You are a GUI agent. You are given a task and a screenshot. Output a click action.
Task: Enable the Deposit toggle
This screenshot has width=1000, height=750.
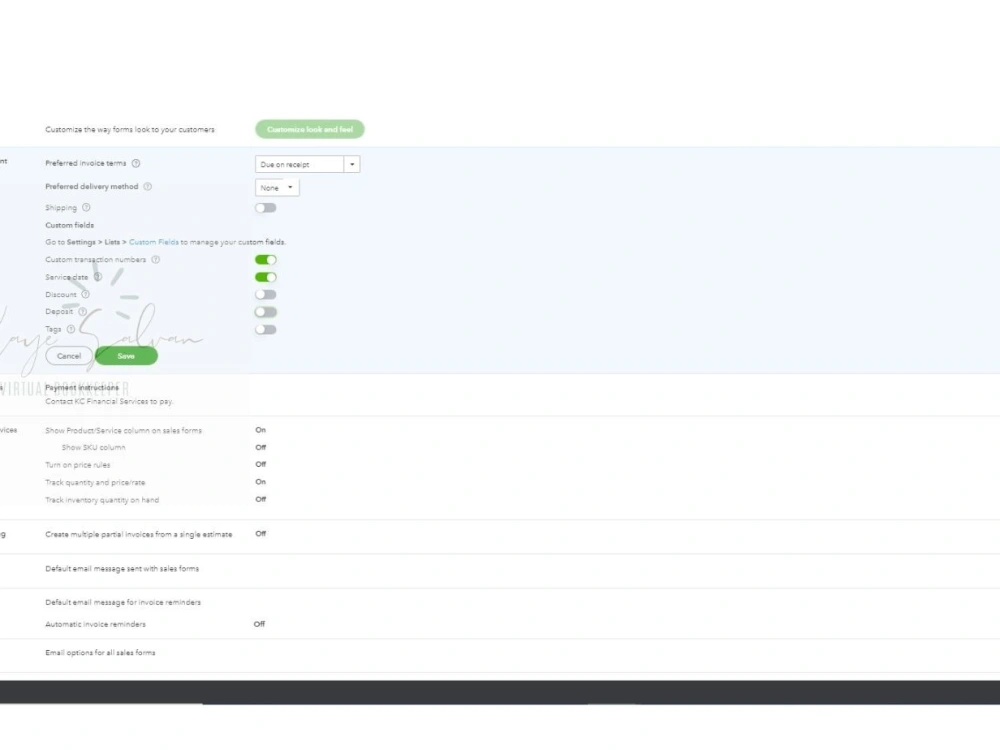[x=265, y=312]
